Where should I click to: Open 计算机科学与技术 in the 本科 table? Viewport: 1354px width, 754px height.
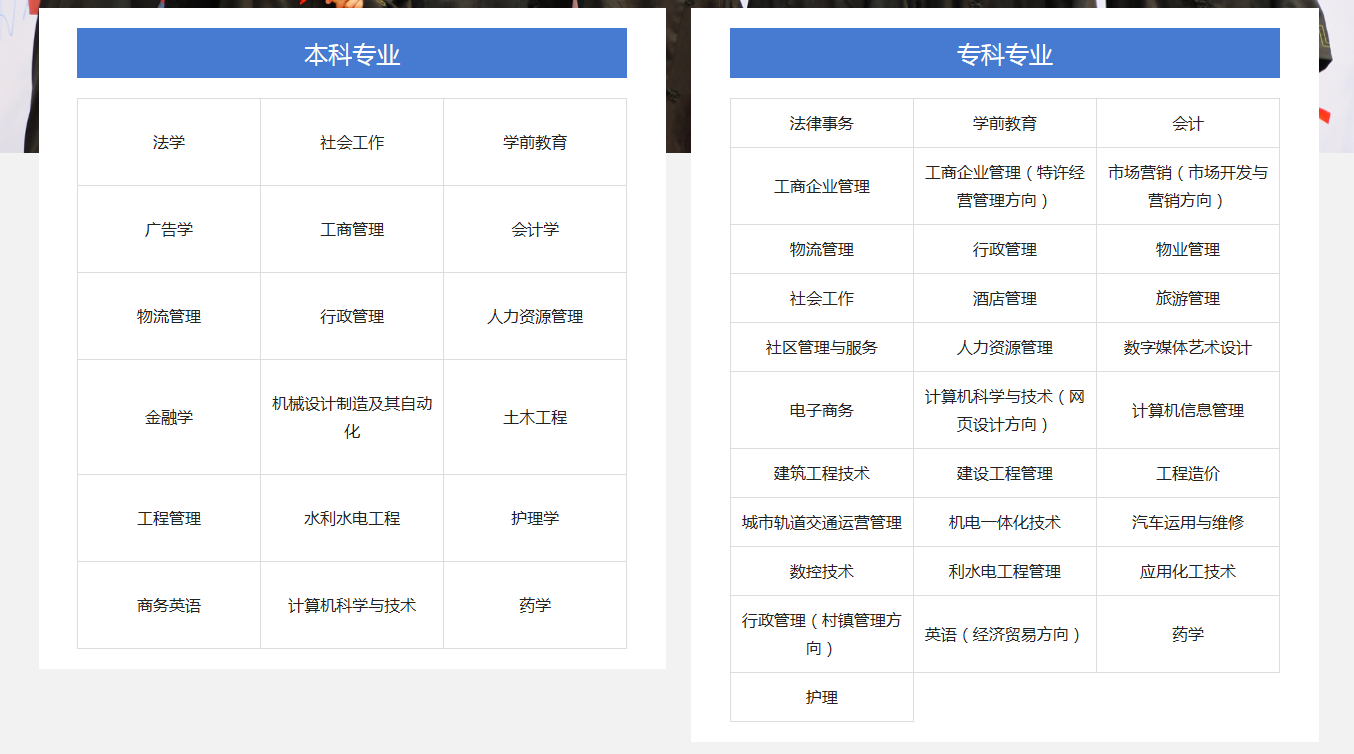point(352,606)
